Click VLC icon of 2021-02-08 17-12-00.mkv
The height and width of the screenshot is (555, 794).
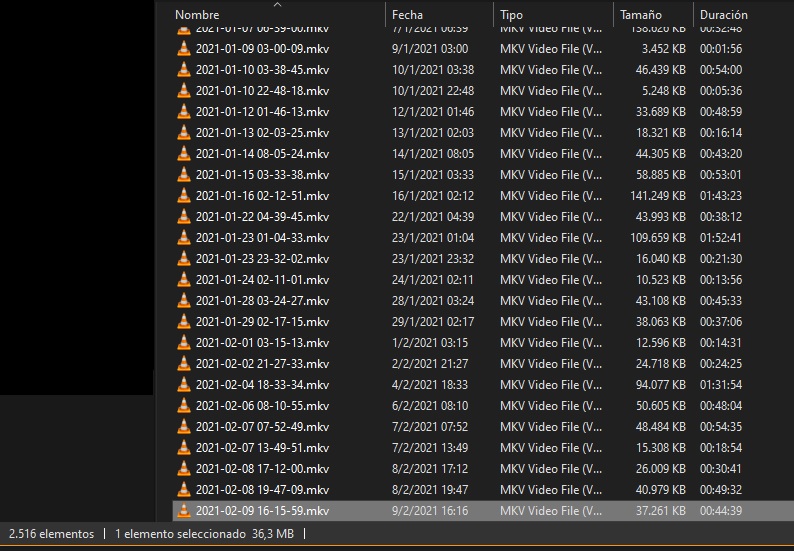click(x=184, y=469)
